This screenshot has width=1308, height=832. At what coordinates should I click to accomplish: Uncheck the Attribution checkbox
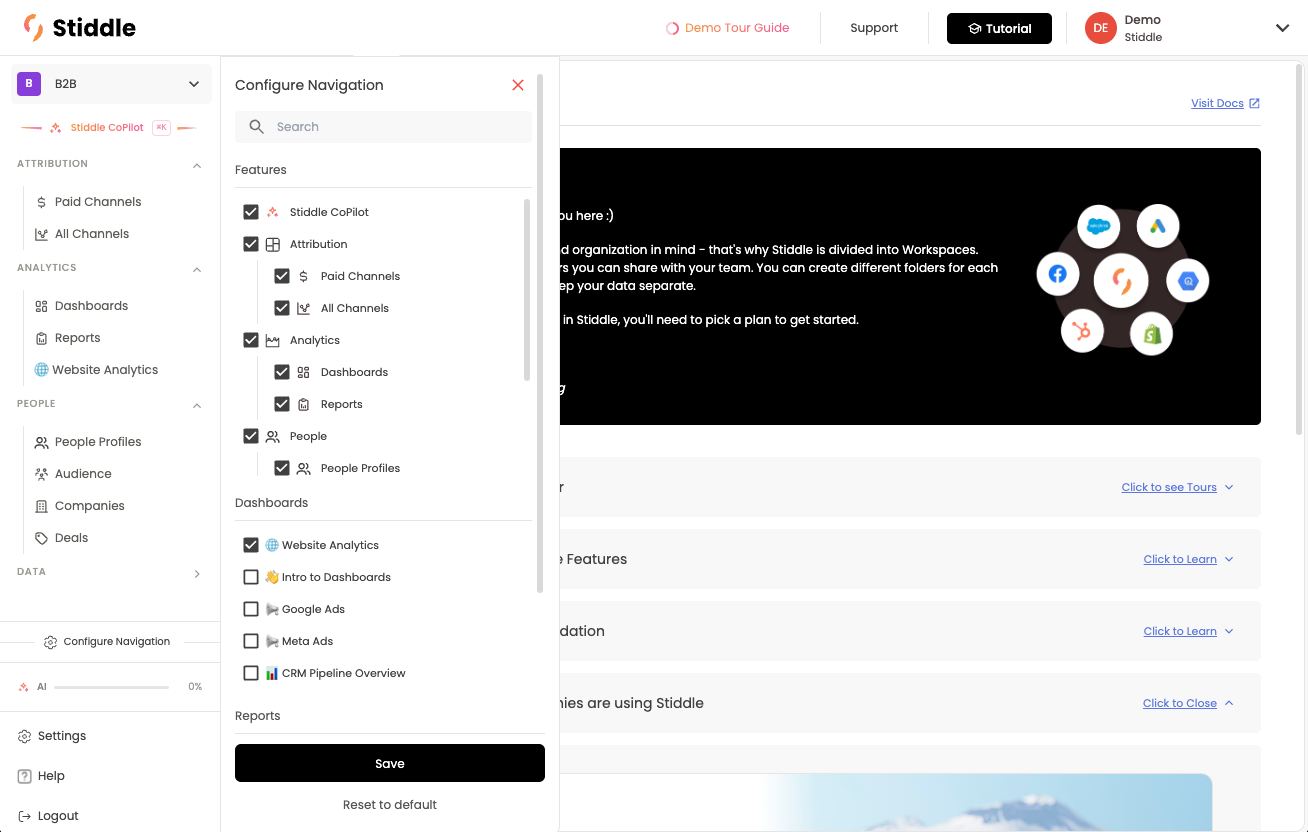click(251, 244)
